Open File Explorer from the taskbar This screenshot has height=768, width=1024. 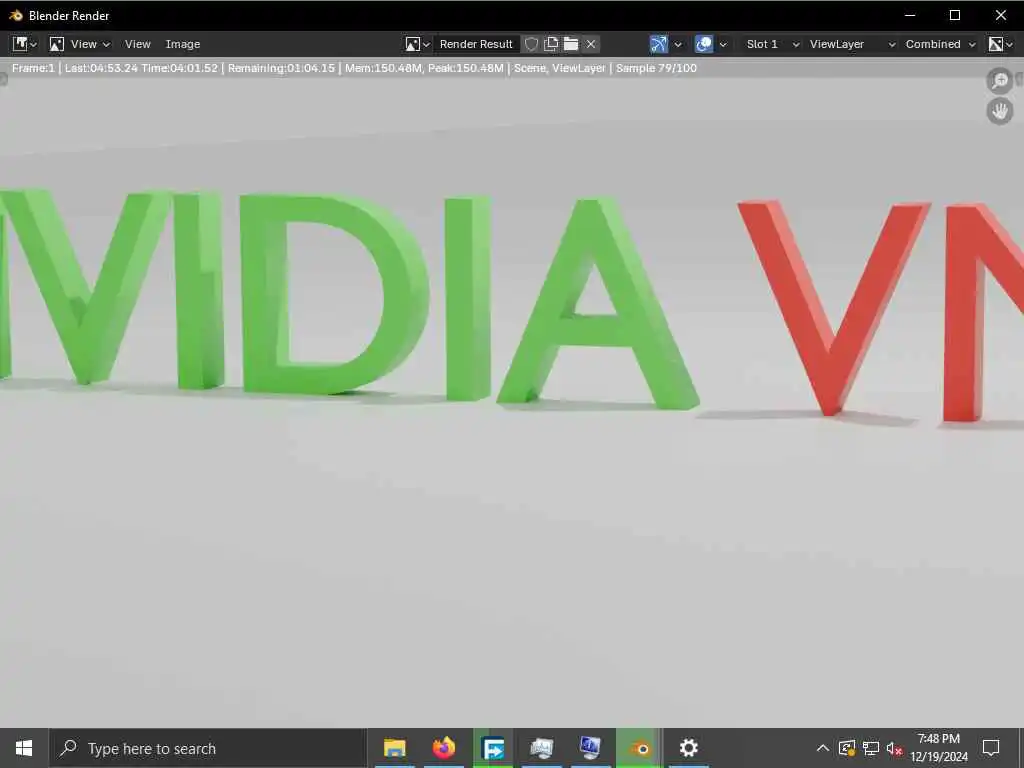point(394,748)
